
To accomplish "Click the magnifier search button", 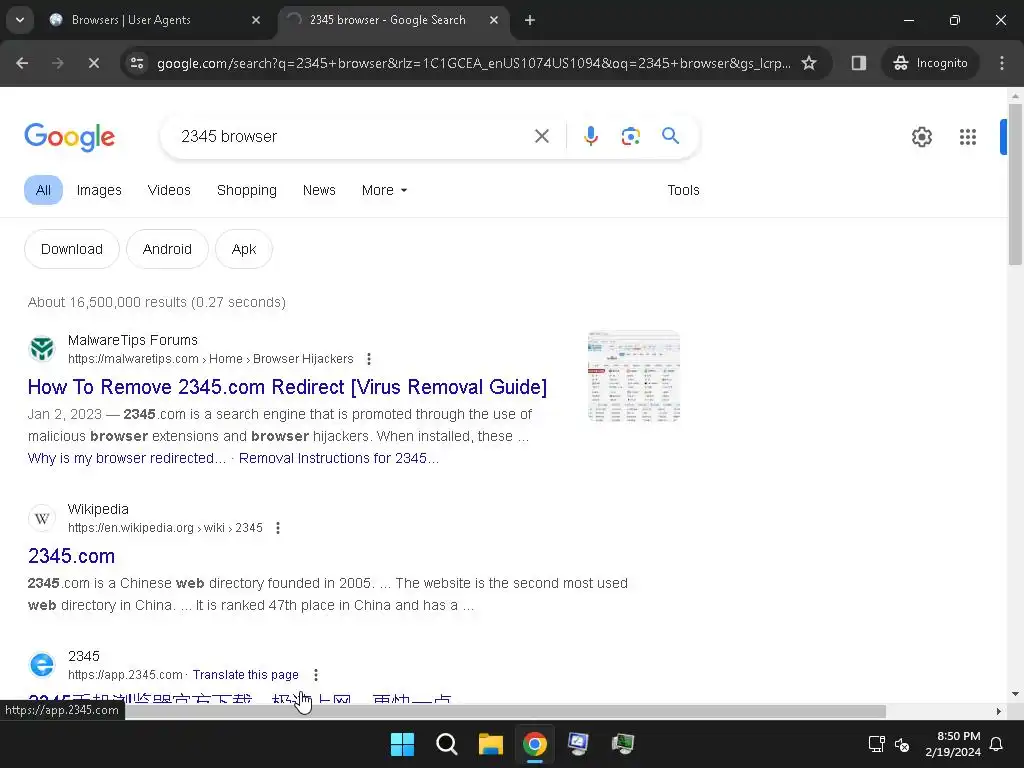I will pyautogui.click(x=671, y=136).
